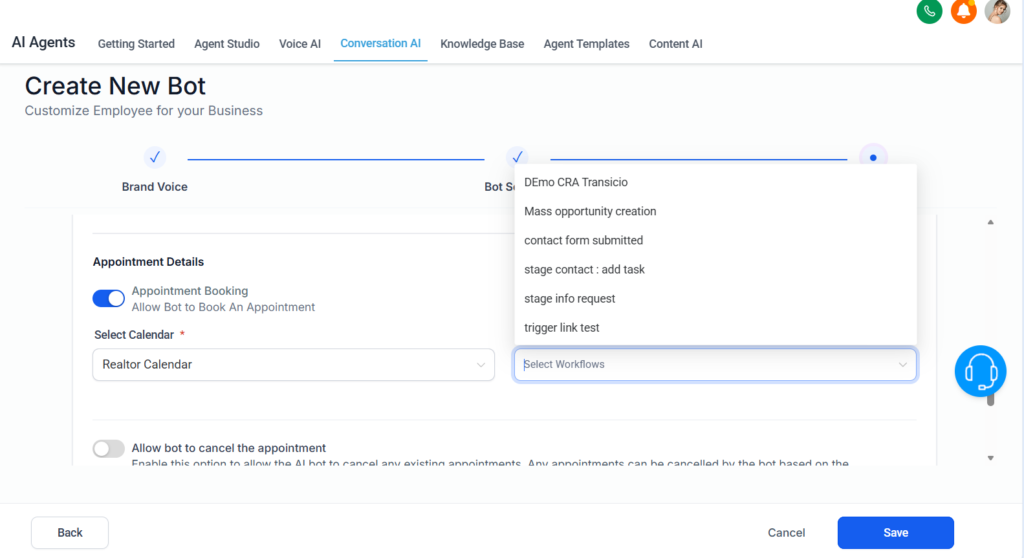Click scroll down arrow in form panel
1024x558 pixels.
pyautogui.click(x=990, y=458)
